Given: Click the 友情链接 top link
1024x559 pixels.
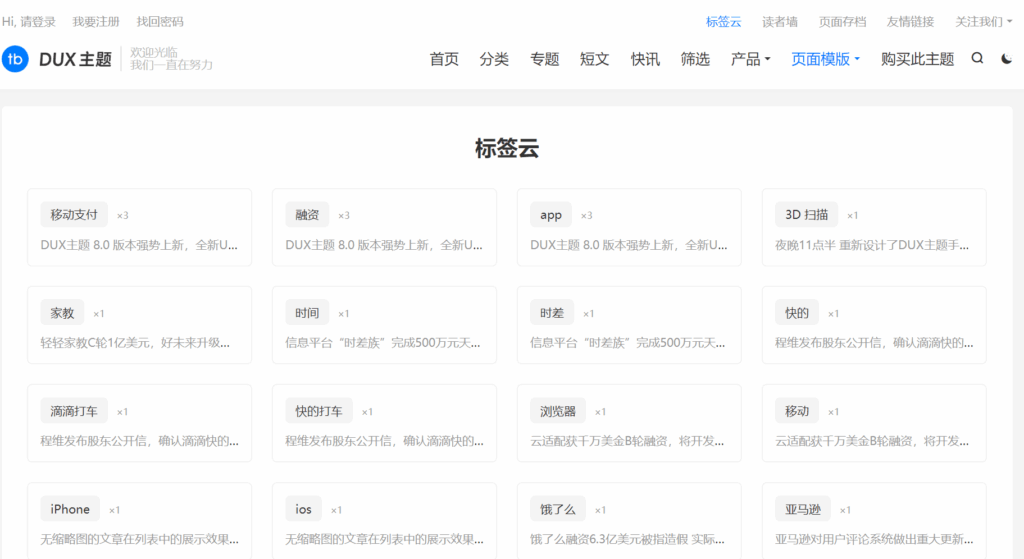Looking at the screenshot, I should [x=910, y=21].
